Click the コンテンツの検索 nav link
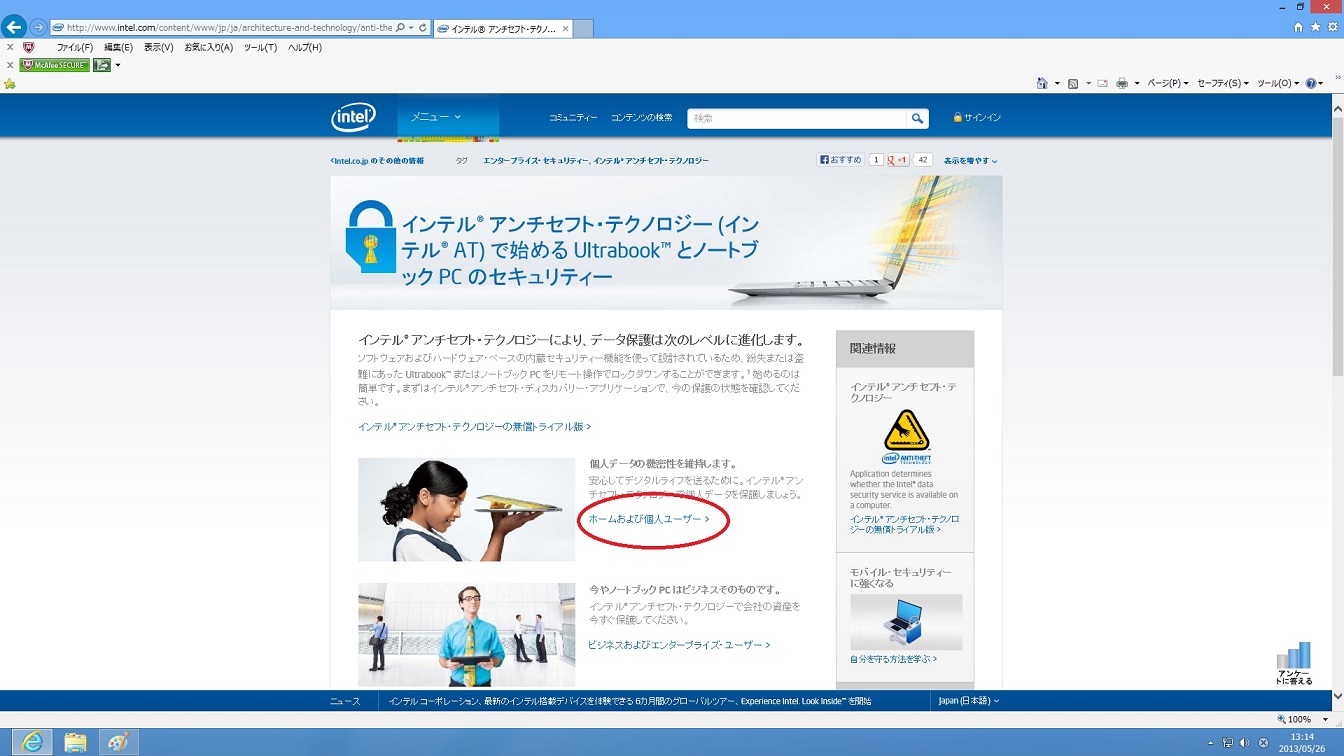The height and width of the screenshot is (756, 1344). tap(641, 118)
